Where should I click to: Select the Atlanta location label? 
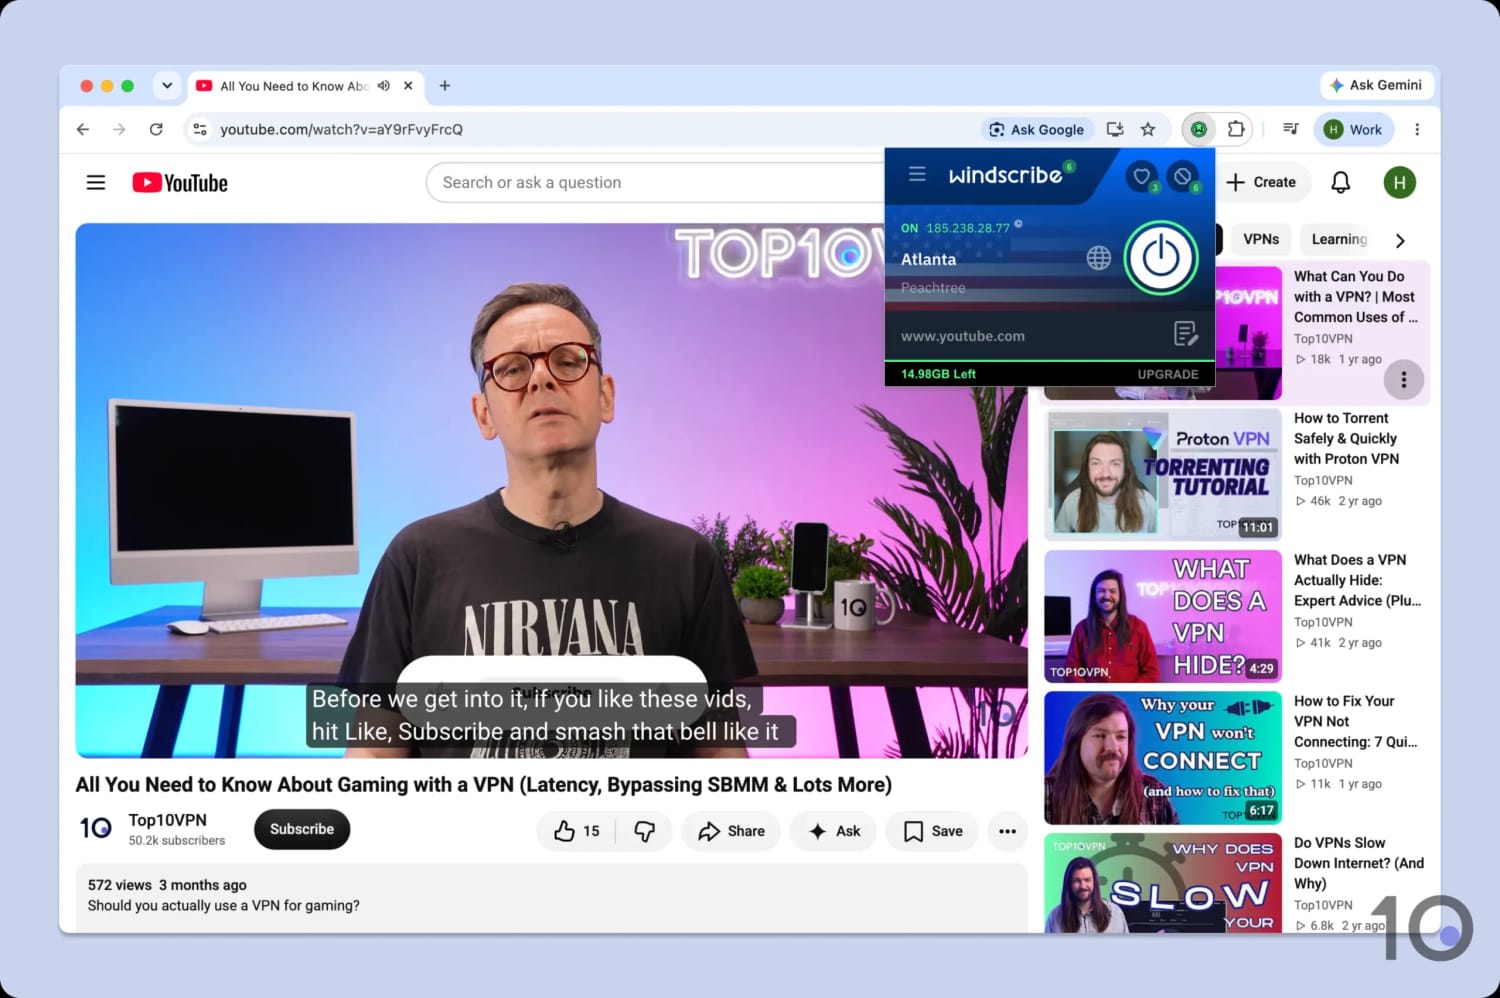[x=928, y=259]
